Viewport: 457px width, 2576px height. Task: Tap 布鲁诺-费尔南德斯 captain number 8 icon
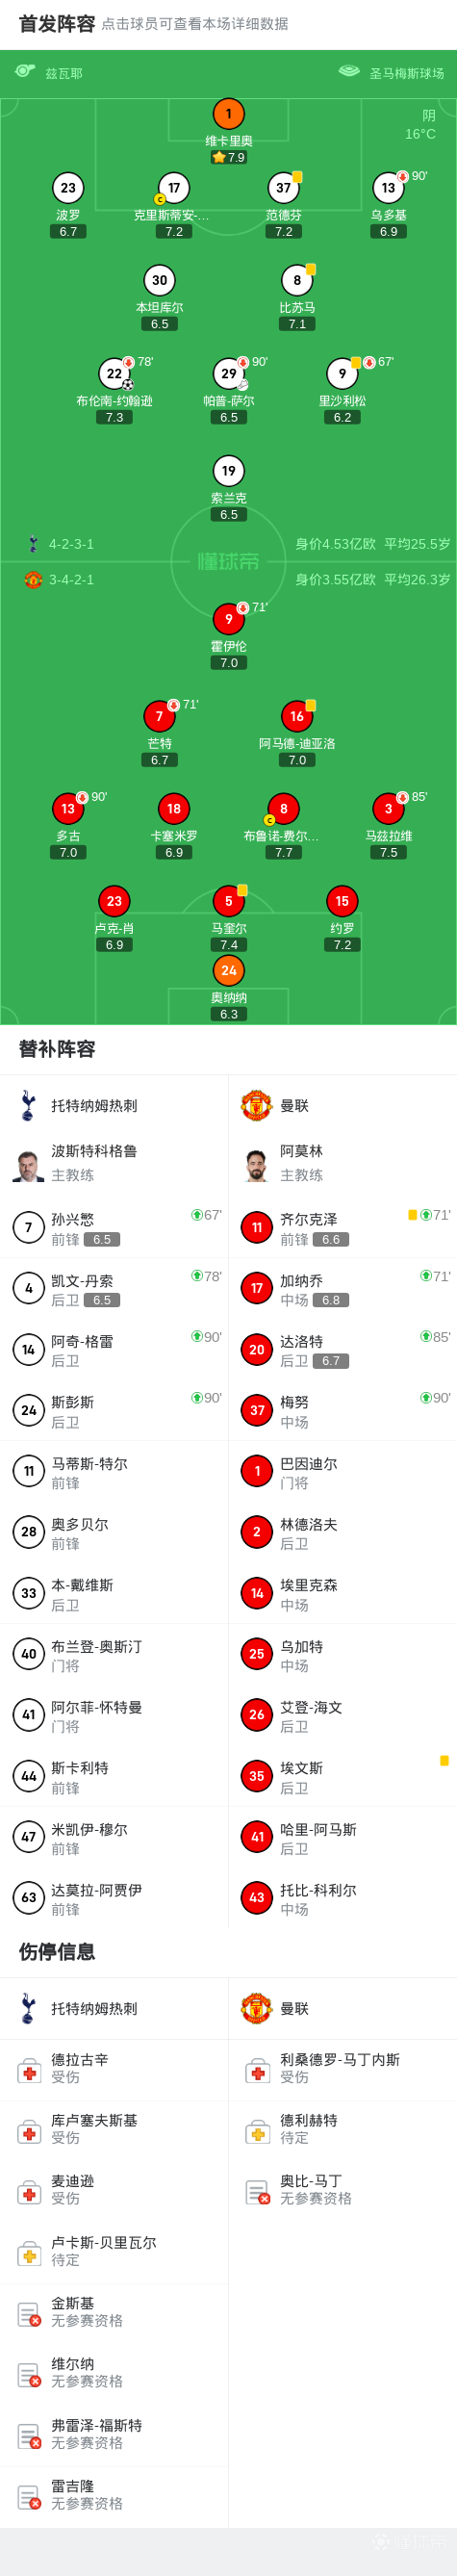(x=283, y=809)
